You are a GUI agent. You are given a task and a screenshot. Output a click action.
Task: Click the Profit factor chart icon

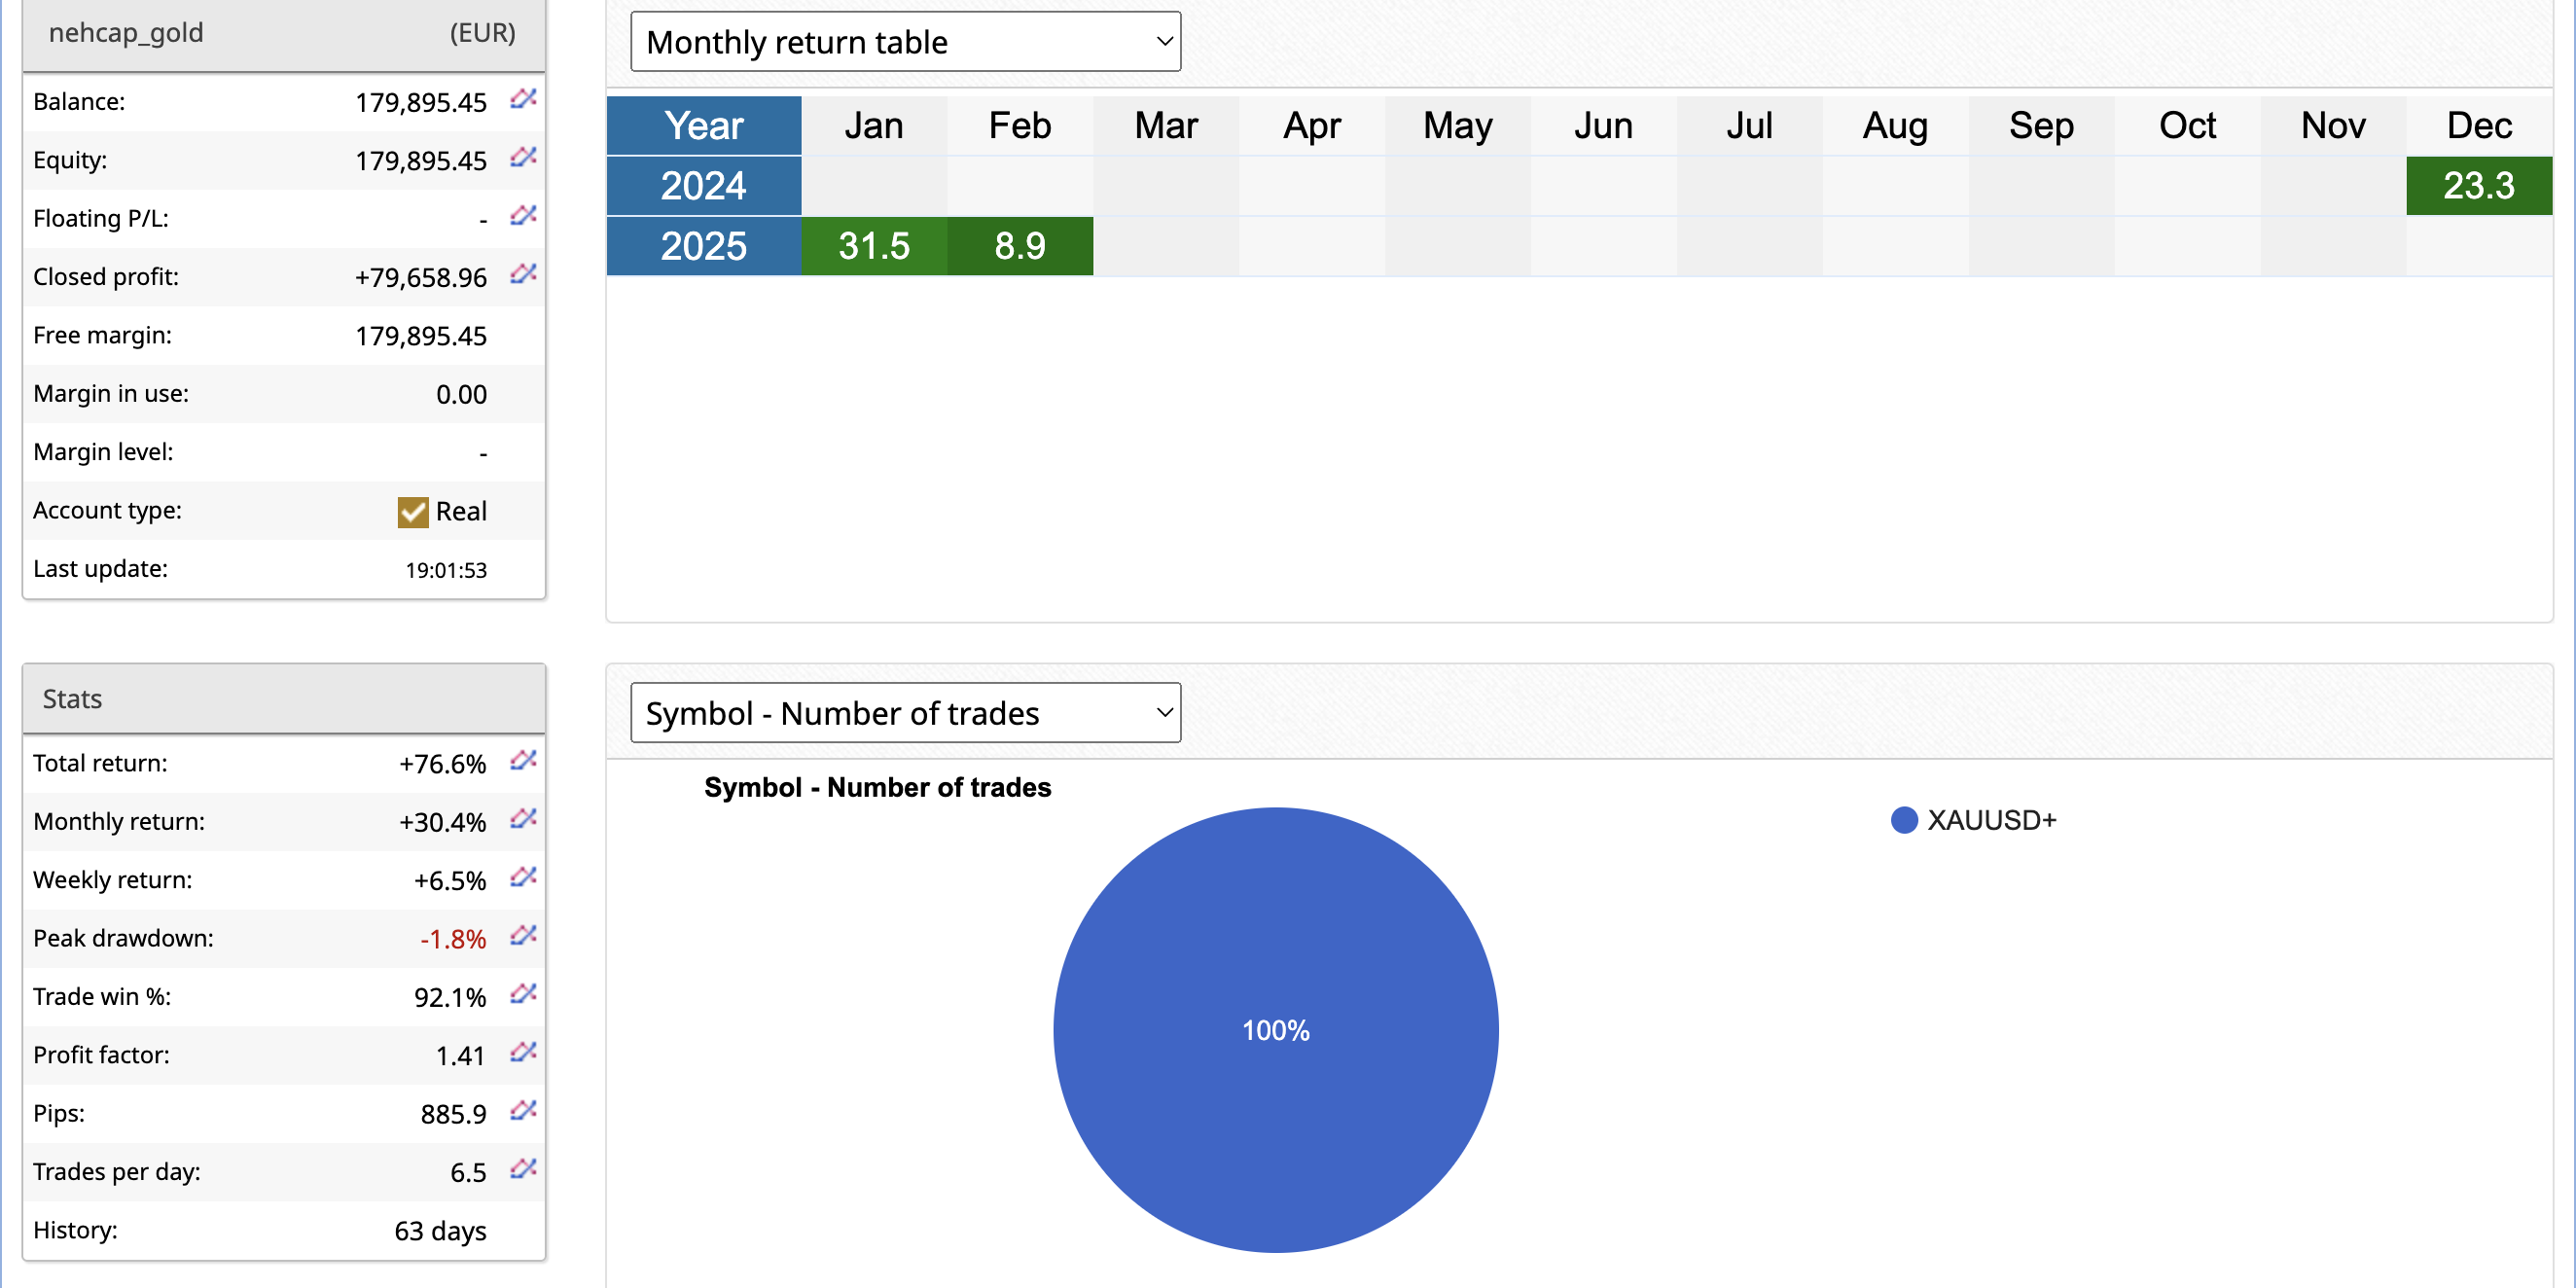(523, 1052)
